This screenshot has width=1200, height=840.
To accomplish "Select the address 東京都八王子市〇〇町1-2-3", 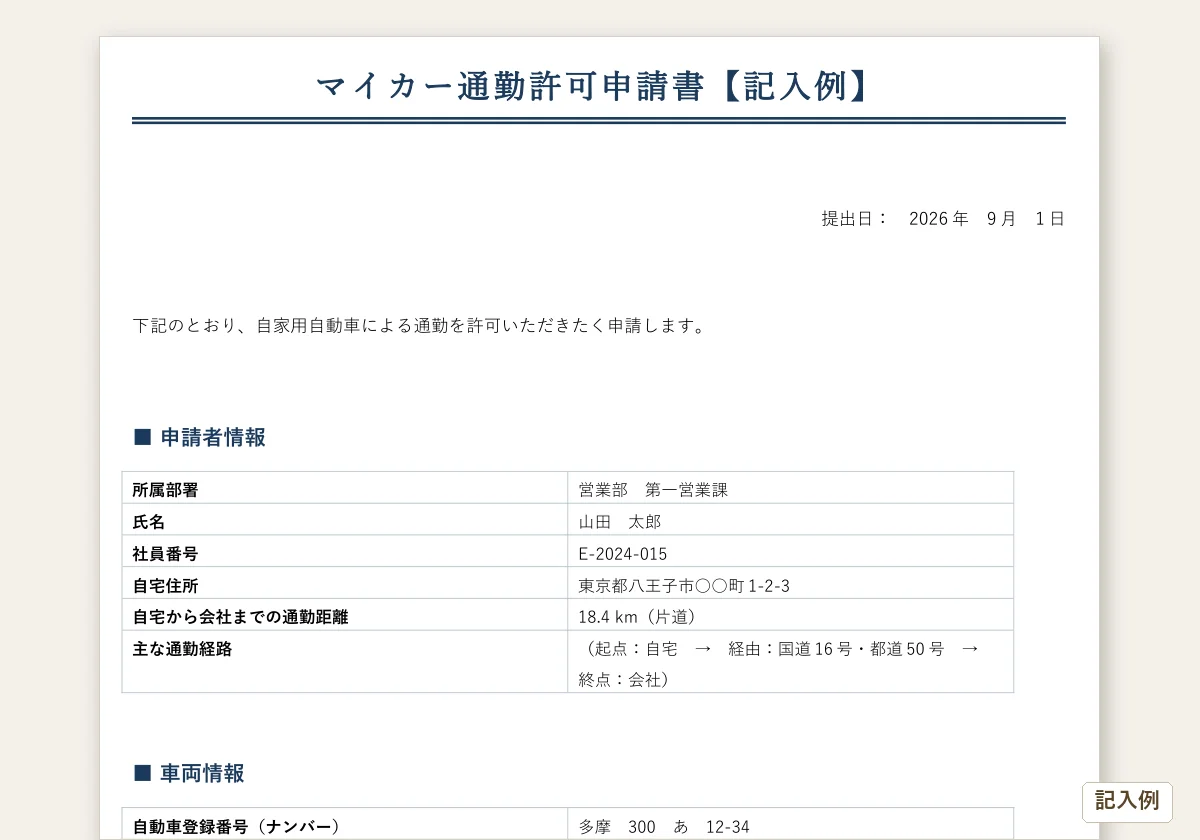I will tap(684, 586).
